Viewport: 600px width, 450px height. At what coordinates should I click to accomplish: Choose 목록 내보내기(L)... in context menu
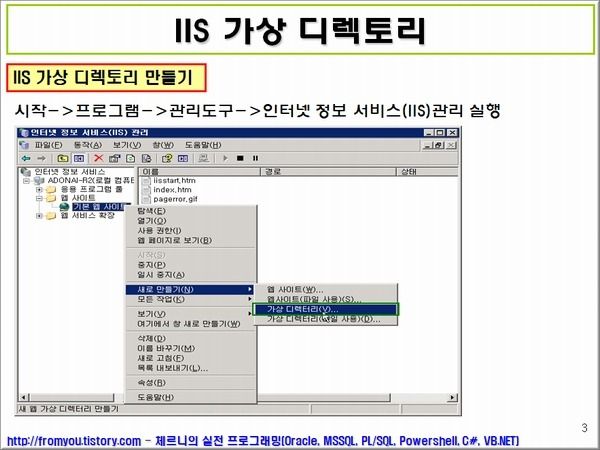pos(191,368)
